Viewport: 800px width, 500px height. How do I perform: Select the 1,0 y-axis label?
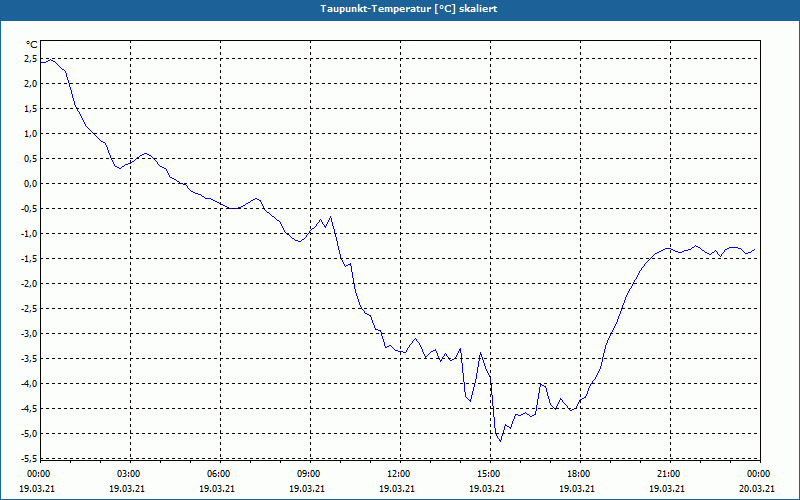[30, 134]
